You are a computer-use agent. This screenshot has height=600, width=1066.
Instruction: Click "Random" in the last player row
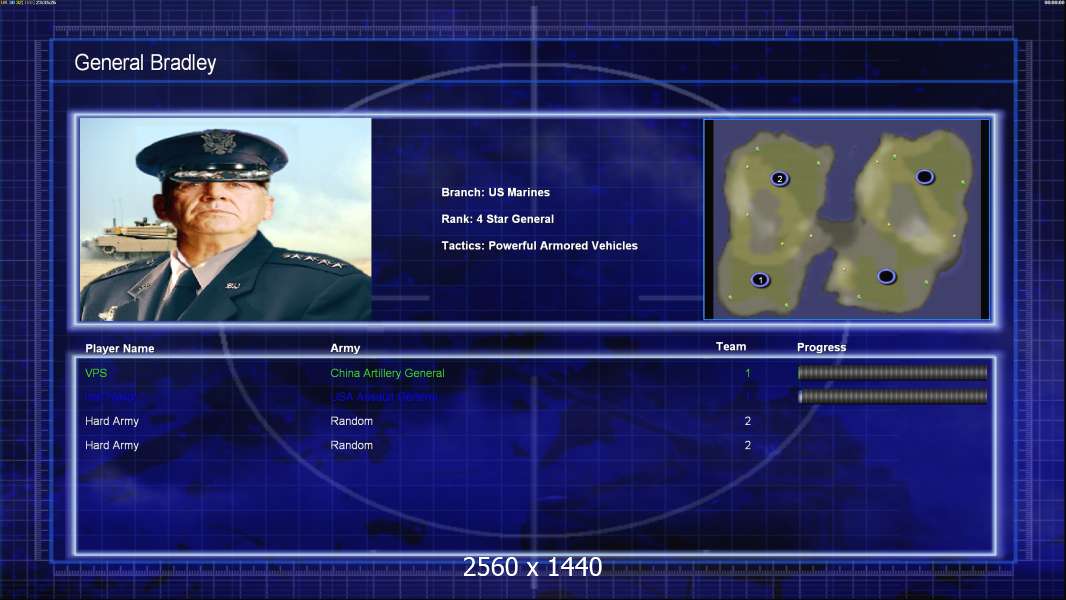click(351, 445)
